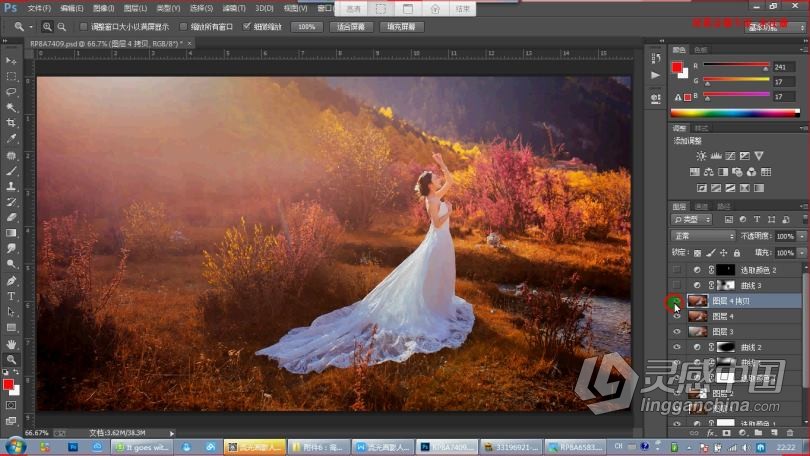
Task: Click the Zoom Out mode icon in options bar
Action: (x=61, y=26)
